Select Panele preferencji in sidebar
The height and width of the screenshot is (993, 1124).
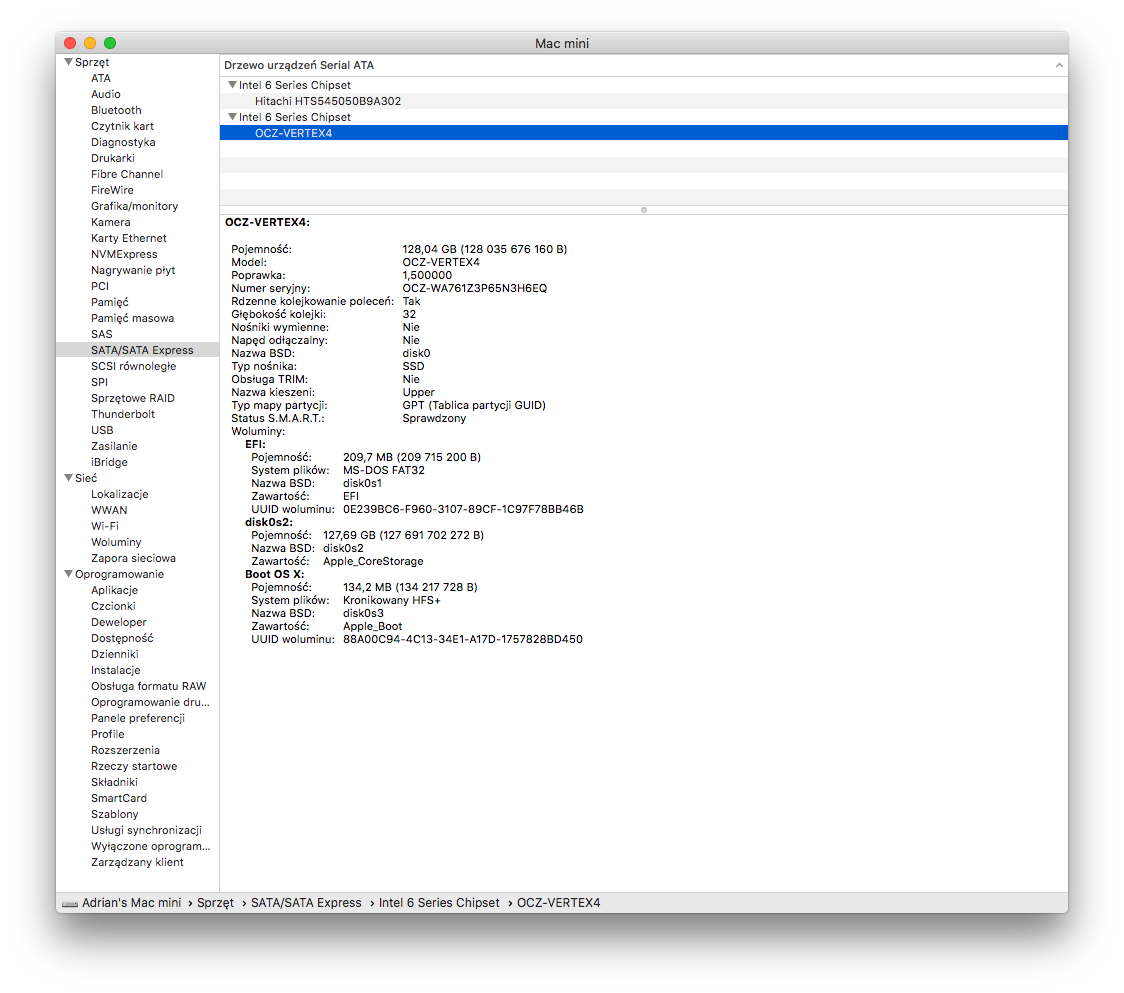pos(138,718)
